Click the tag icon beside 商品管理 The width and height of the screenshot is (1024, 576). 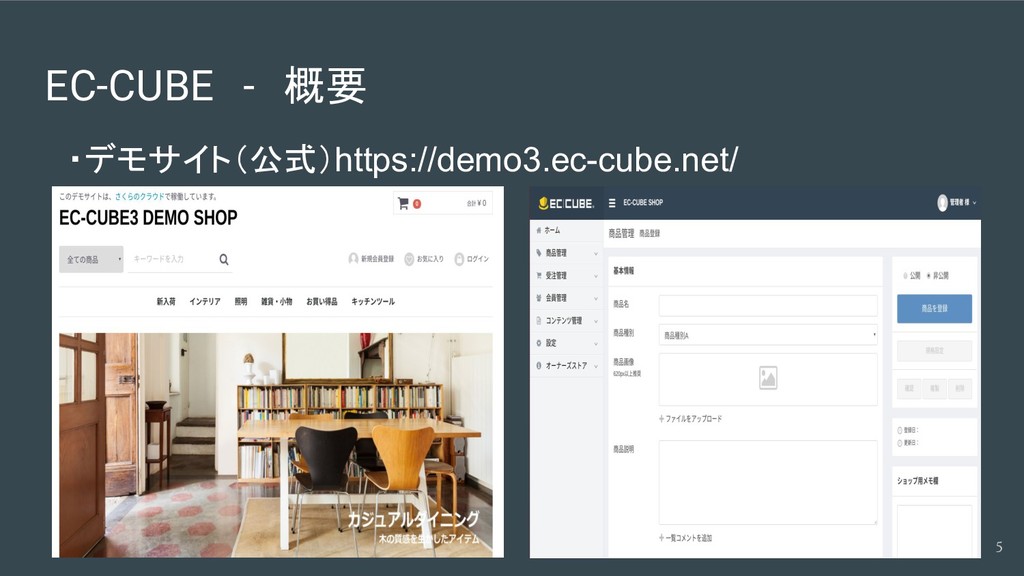(x=539, y=253)
